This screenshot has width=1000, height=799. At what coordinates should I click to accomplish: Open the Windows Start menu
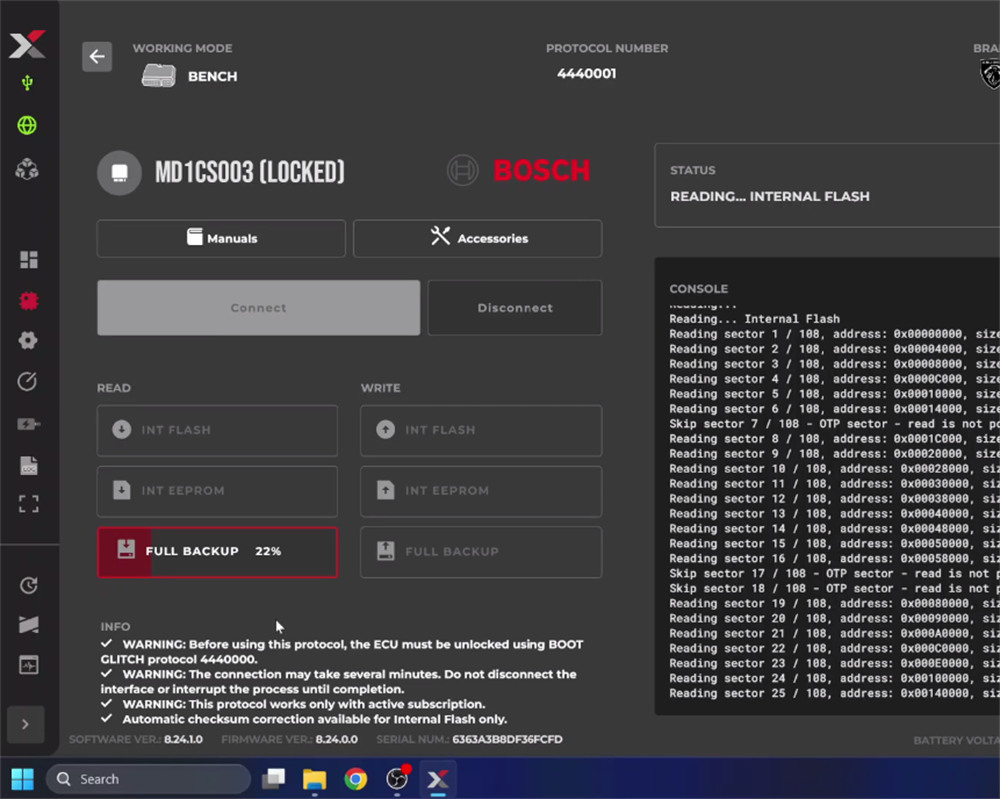coord(23,779)
